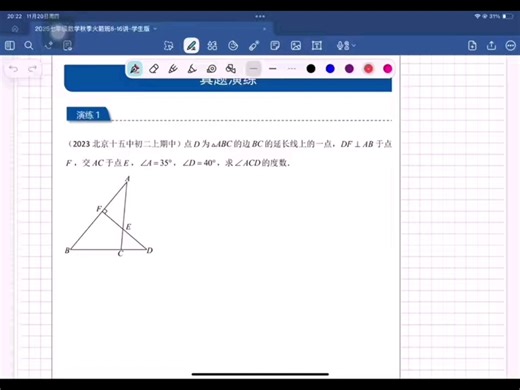Image resolution: width=520 pixels, height=390 pixels.
Task: Open the multitasking three-dots menu
Action: coord(260,16)
